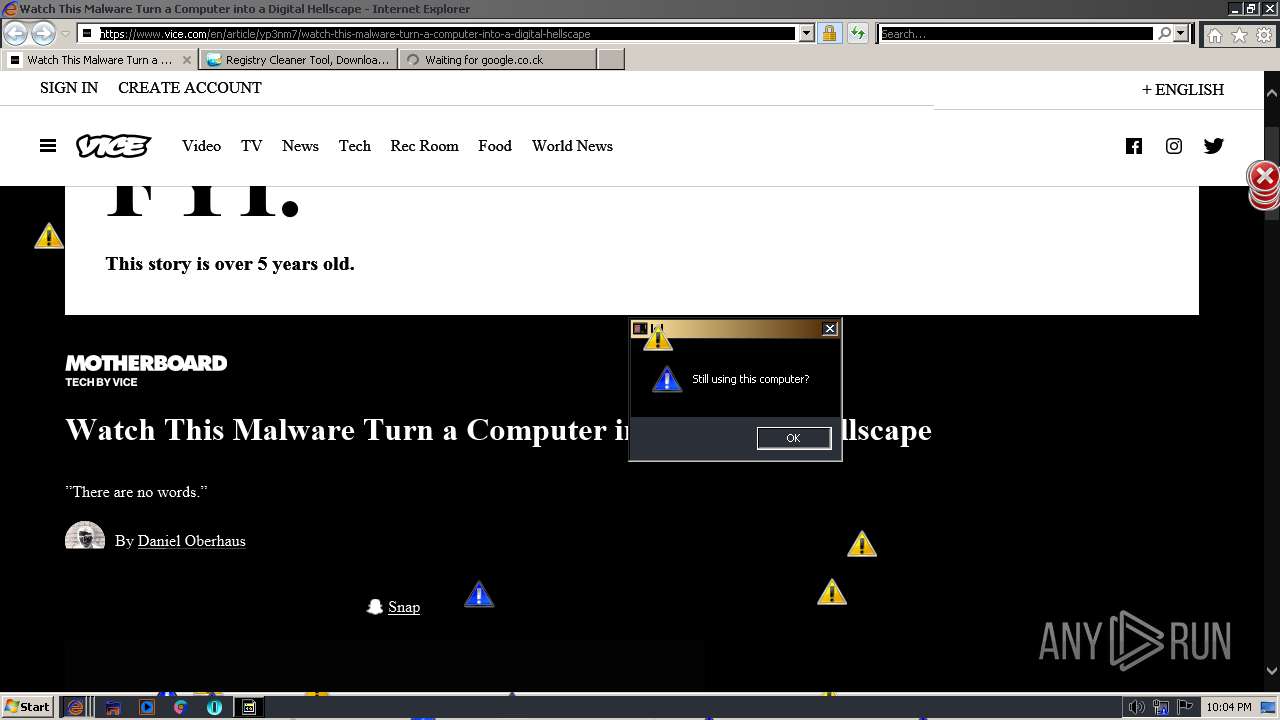The height and width of the screenshot is (720, 1280).
Task: Go forward with the IE Forward arrow
Action: point(43,34)
